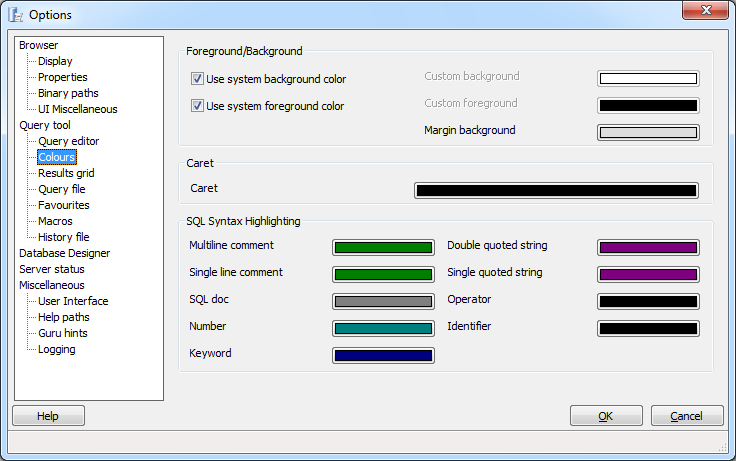Open Guru hints settings page

tap(63, 333)
